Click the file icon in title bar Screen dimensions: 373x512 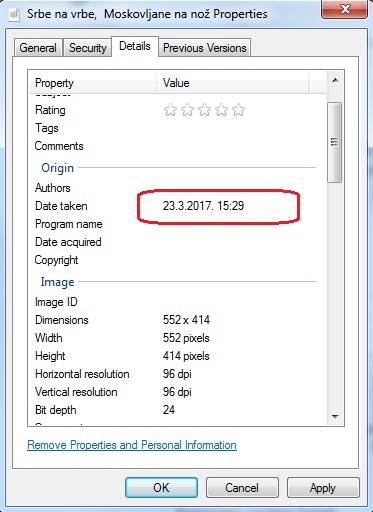(14, 14)
